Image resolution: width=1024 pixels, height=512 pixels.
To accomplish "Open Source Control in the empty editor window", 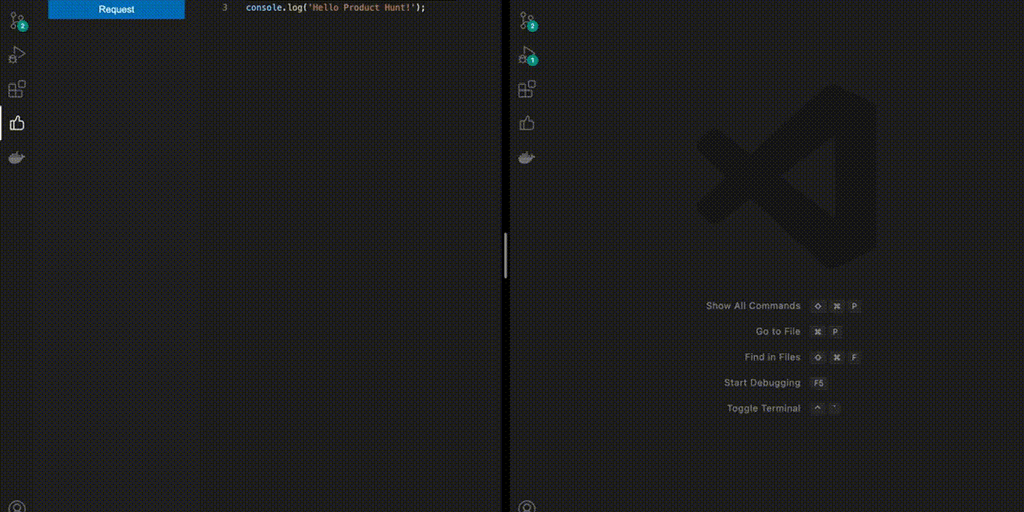I will tap(527, 21).
